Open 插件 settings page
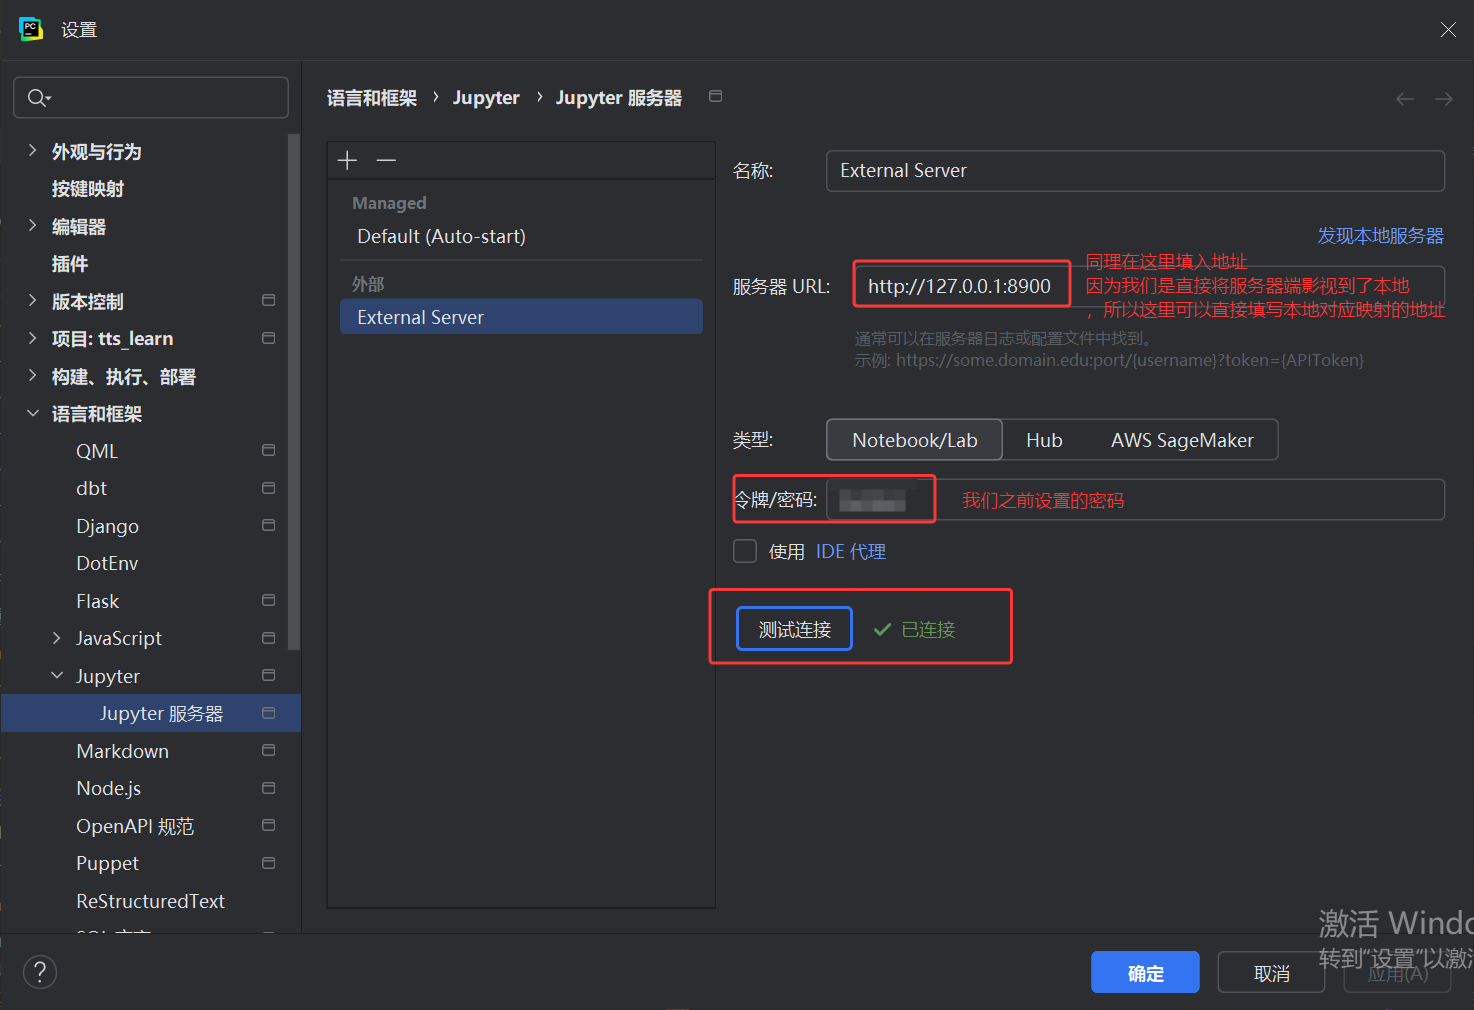 [x=70, y=264]
